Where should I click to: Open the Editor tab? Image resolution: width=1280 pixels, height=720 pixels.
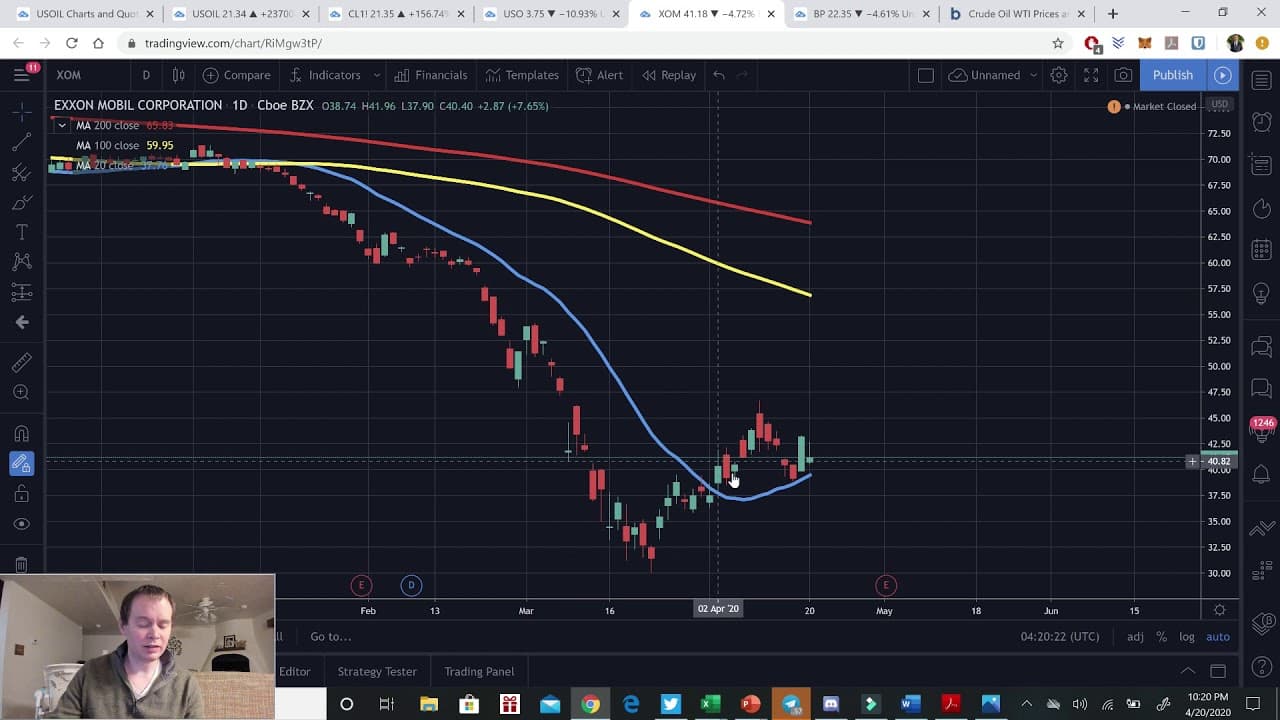(294, 671)
